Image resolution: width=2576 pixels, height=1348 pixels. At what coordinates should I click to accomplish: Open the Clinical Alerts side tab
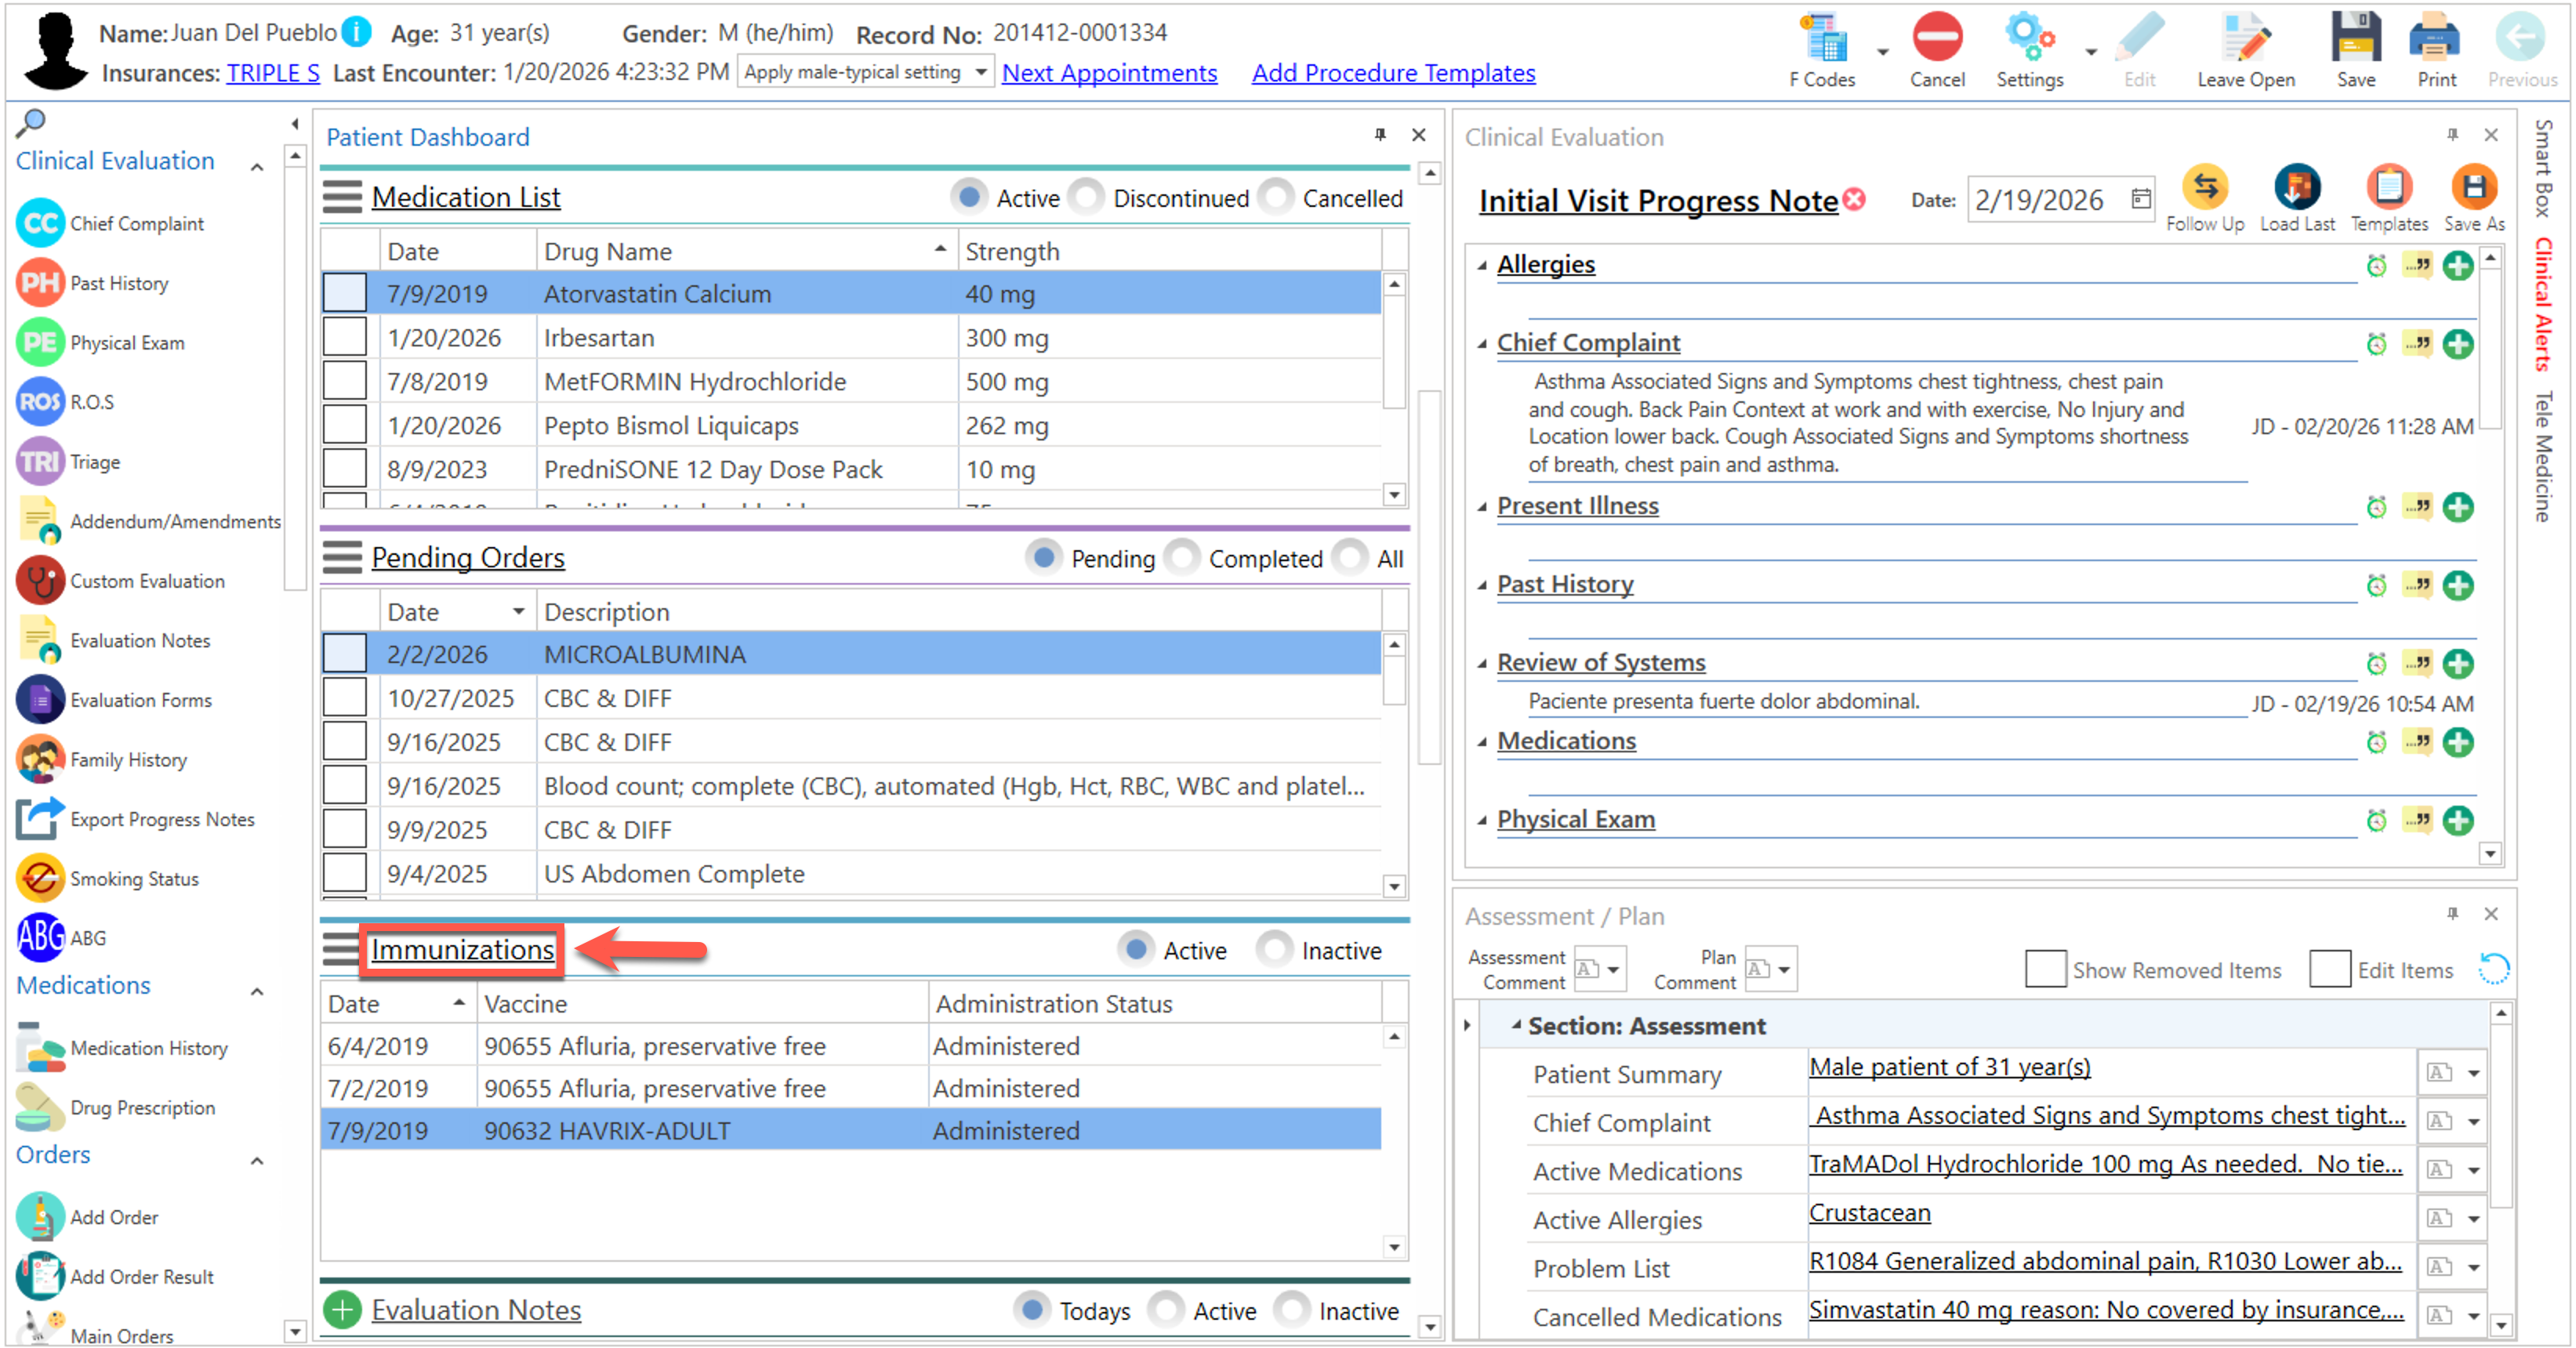pyautogui.click(x=2544, y=303)
